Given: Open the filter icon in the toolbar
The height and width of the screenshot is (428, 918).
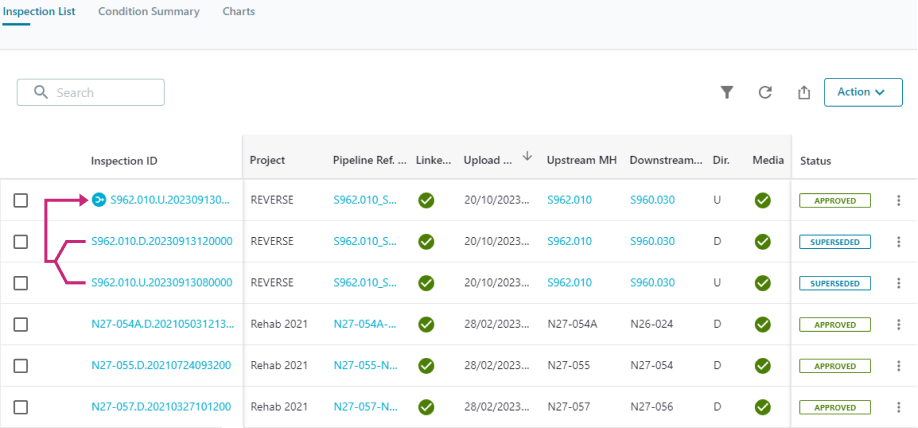Looking at the screenshot, I should pyautogui.click(x=727, y=92).
